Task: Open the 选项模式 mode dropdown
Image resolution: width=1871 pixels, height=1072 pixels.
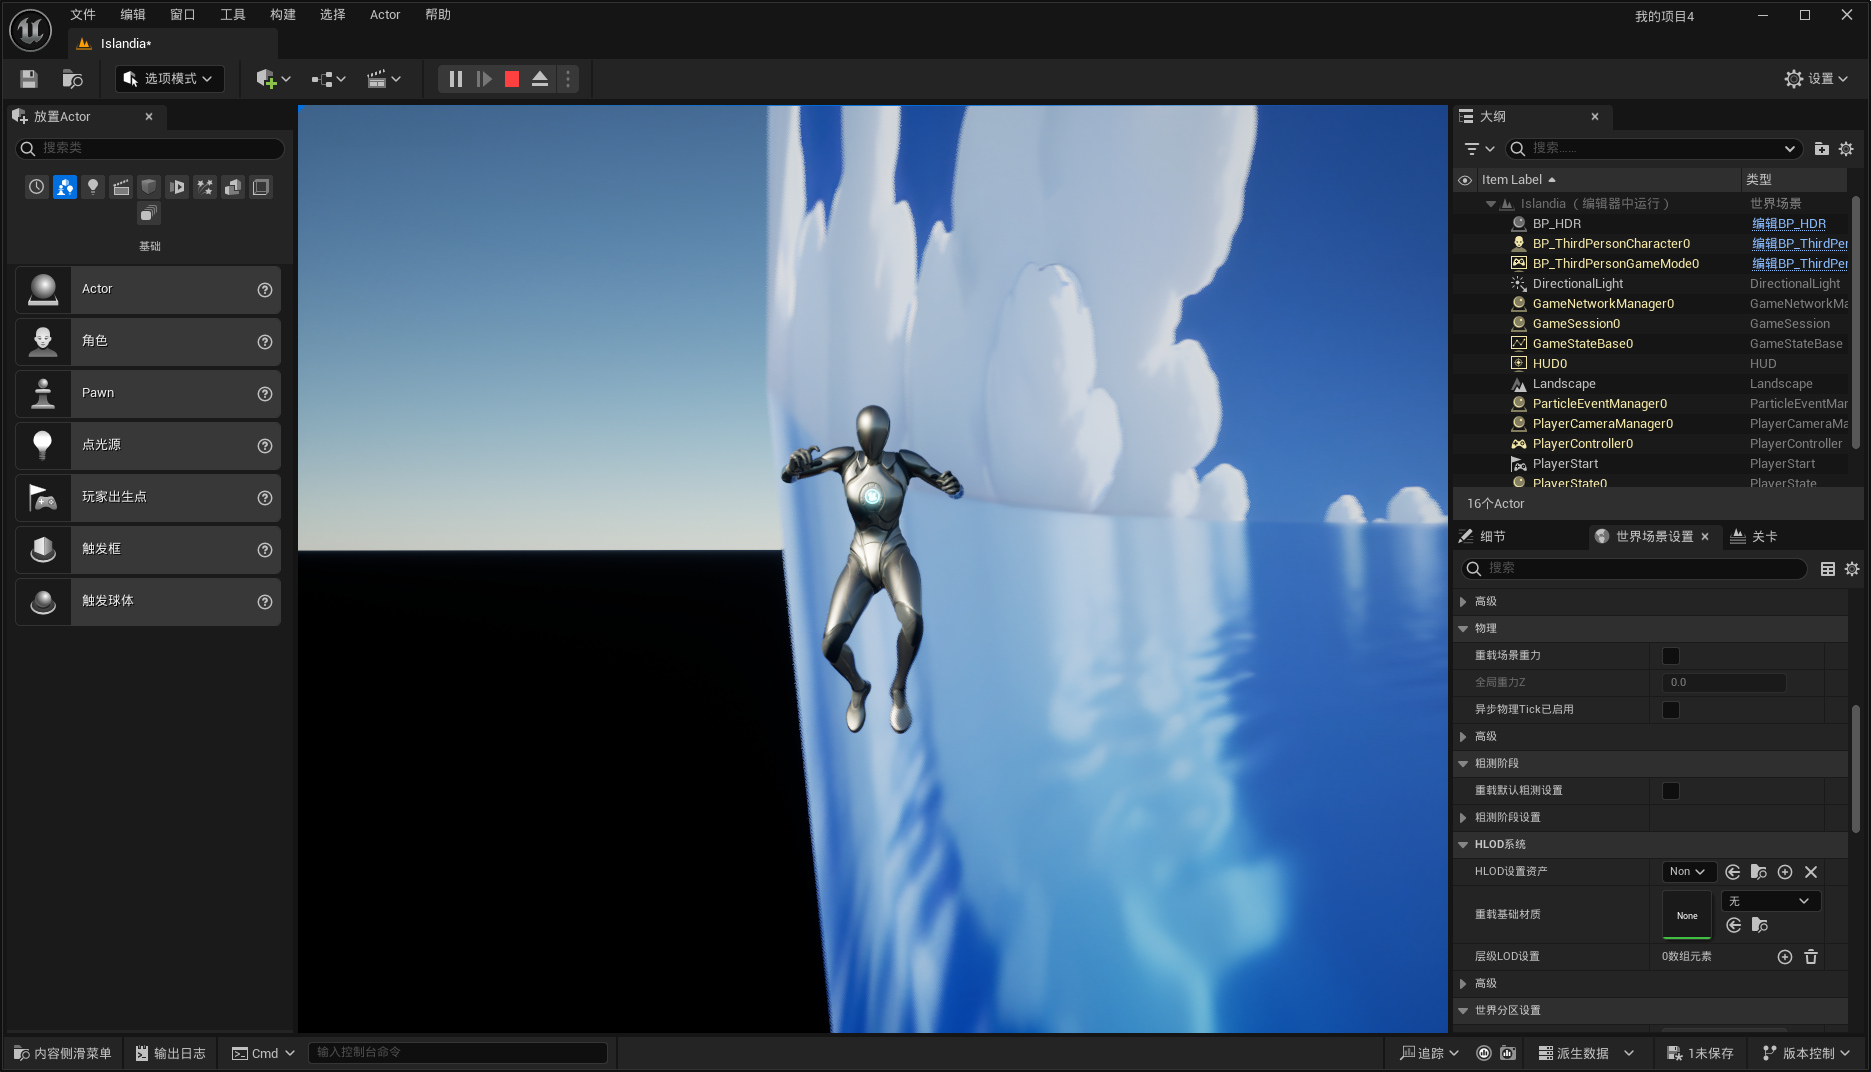Action: [x=170, y=79]
